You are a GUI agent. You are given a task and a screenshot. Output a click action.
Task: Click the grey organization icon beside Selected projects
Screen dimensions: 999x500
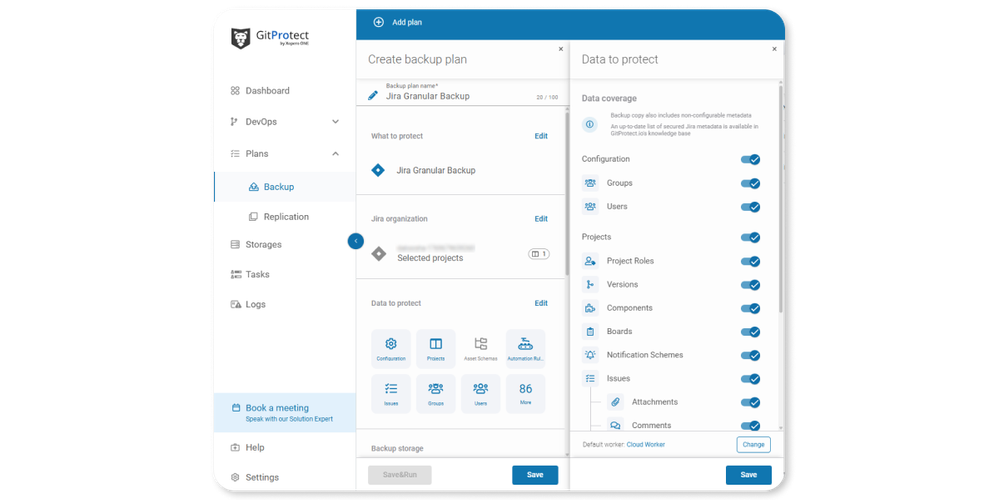tap(378, 254)
